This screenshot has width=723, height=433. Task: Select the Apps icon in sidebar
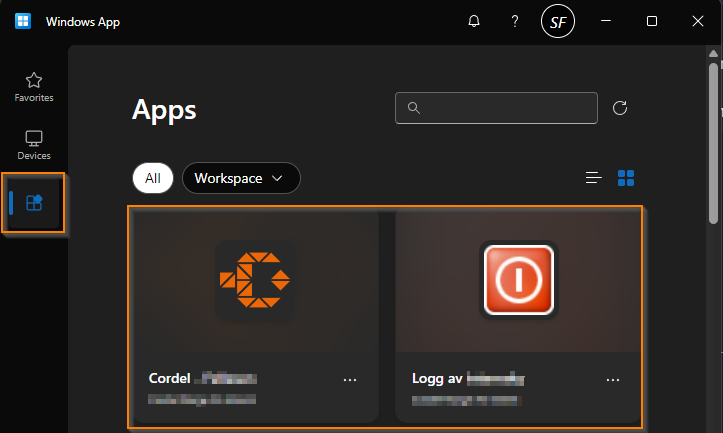point(34,203)
